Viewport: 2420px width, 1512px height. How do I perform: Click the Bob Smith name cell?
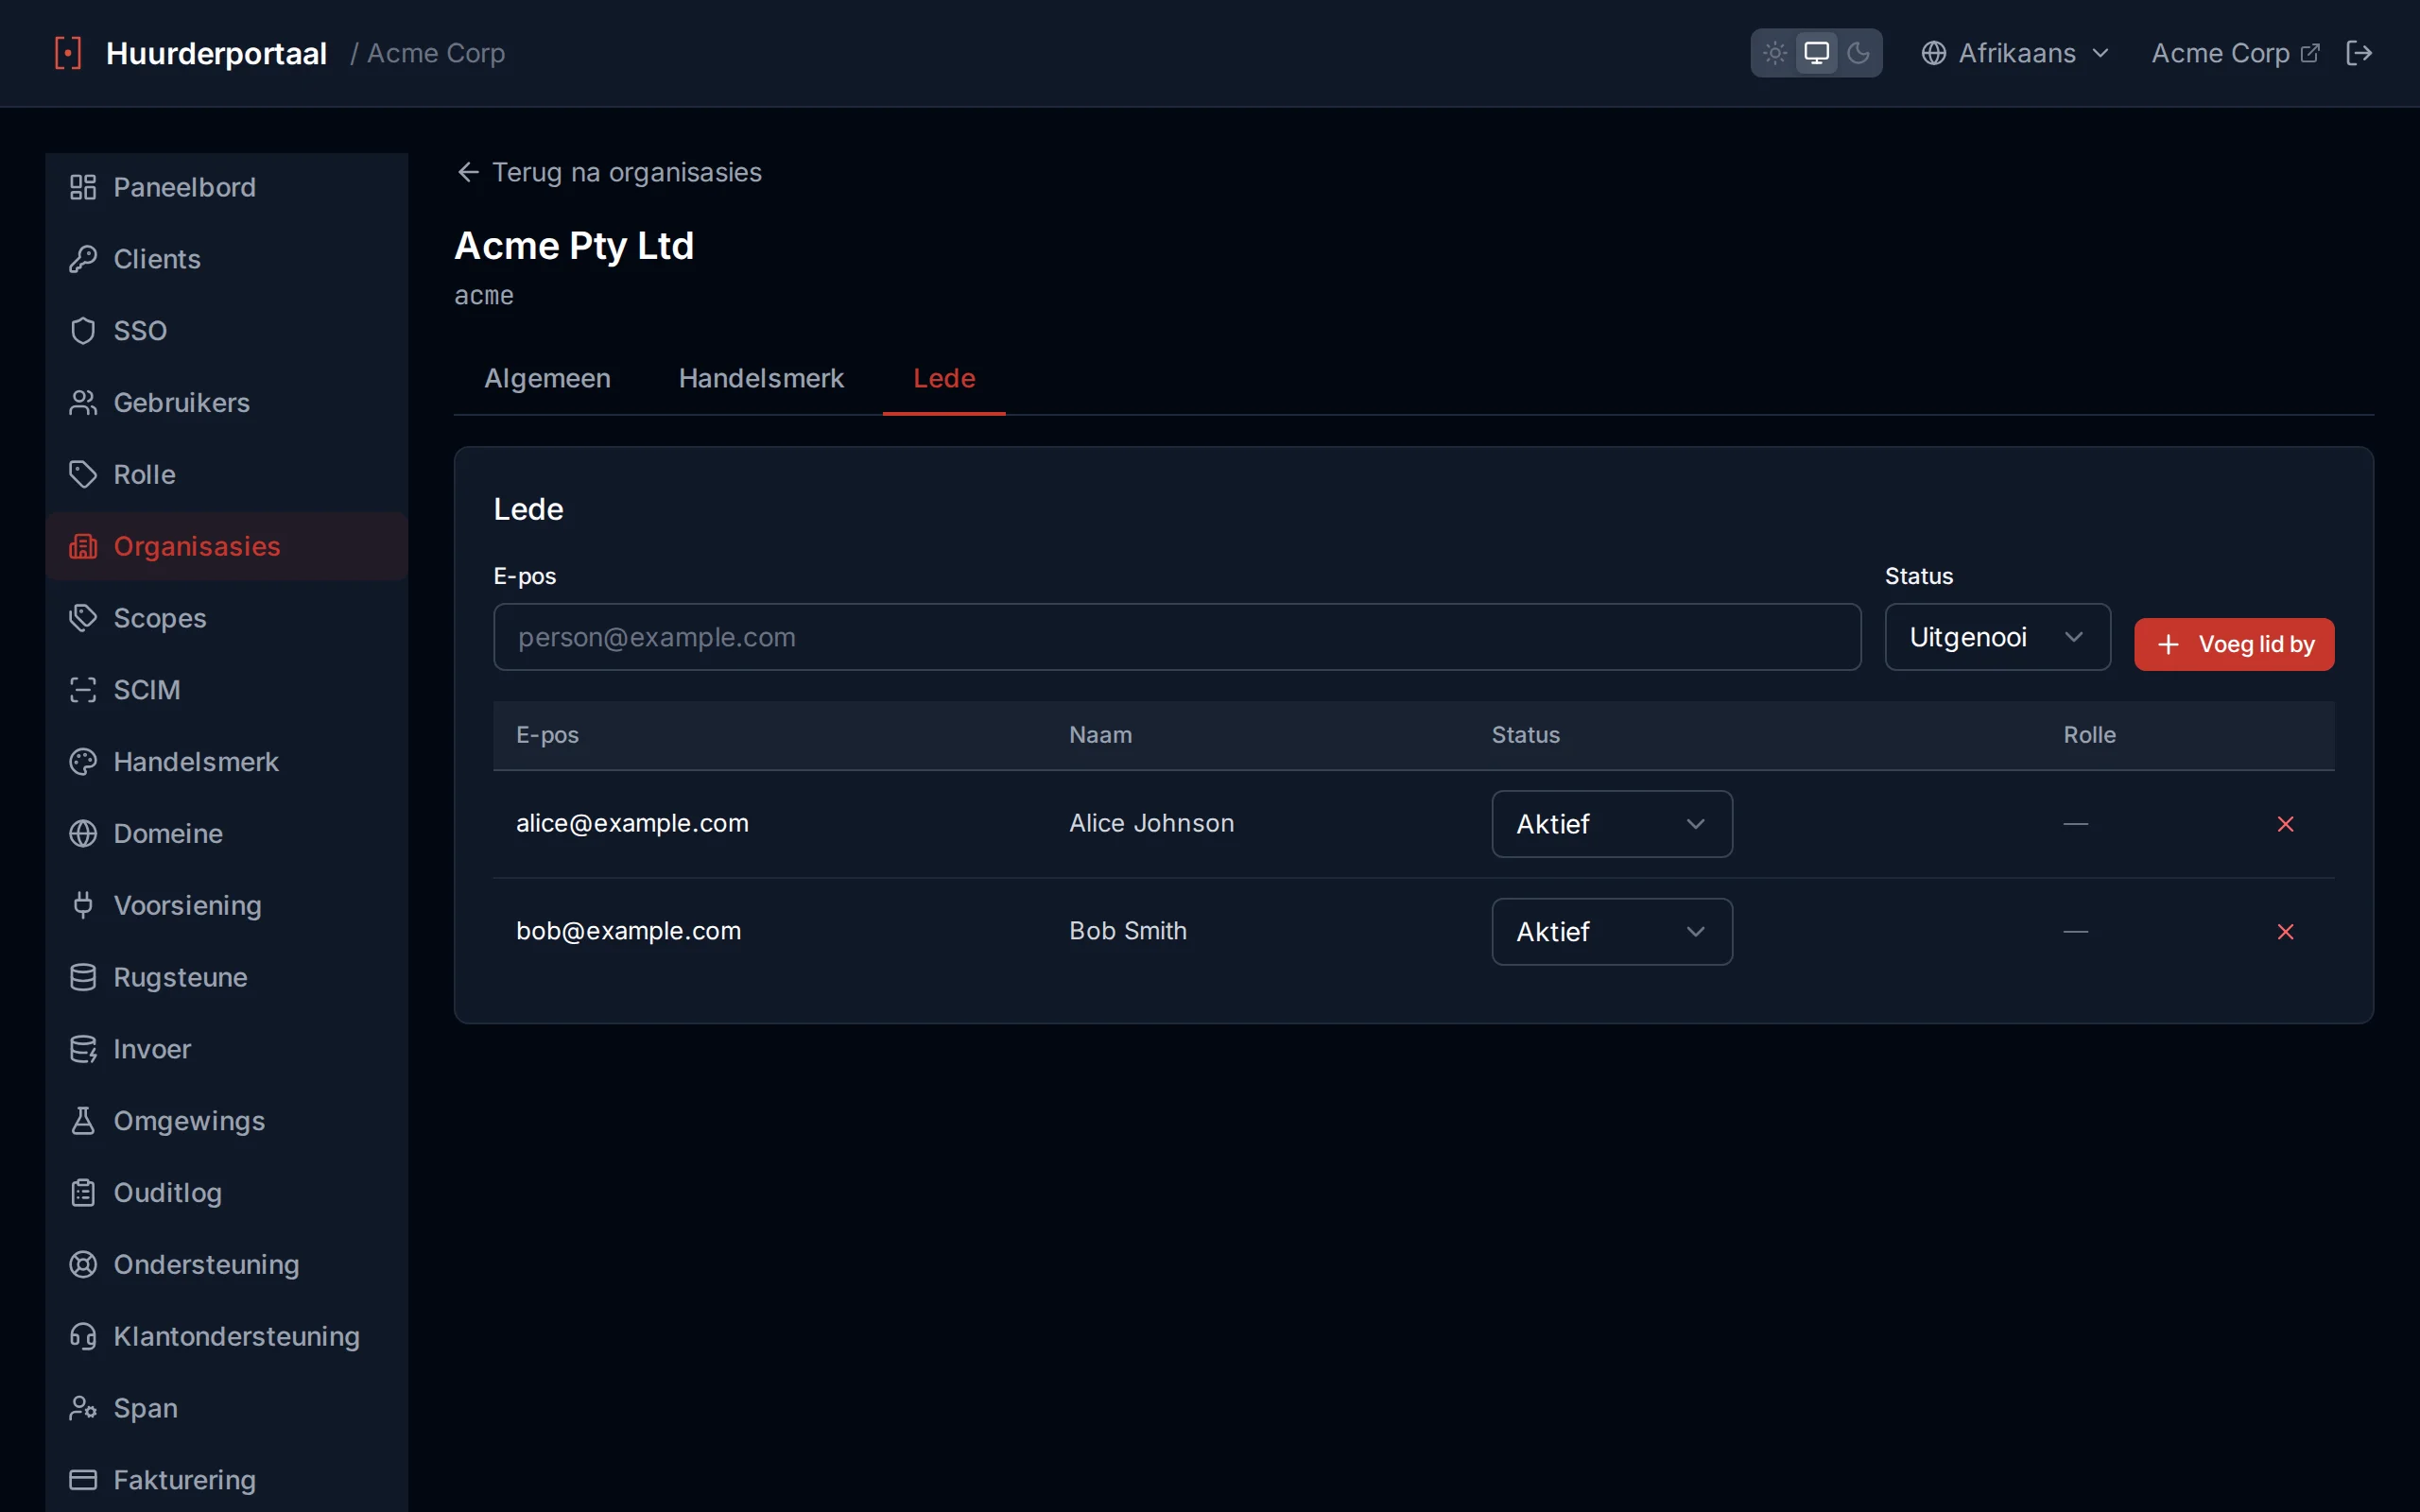coord(1128,931)
